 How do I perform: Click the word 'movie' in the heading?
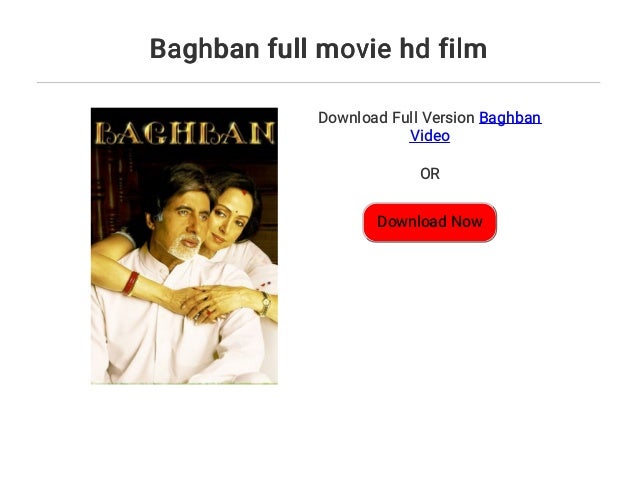pos(350,48)
